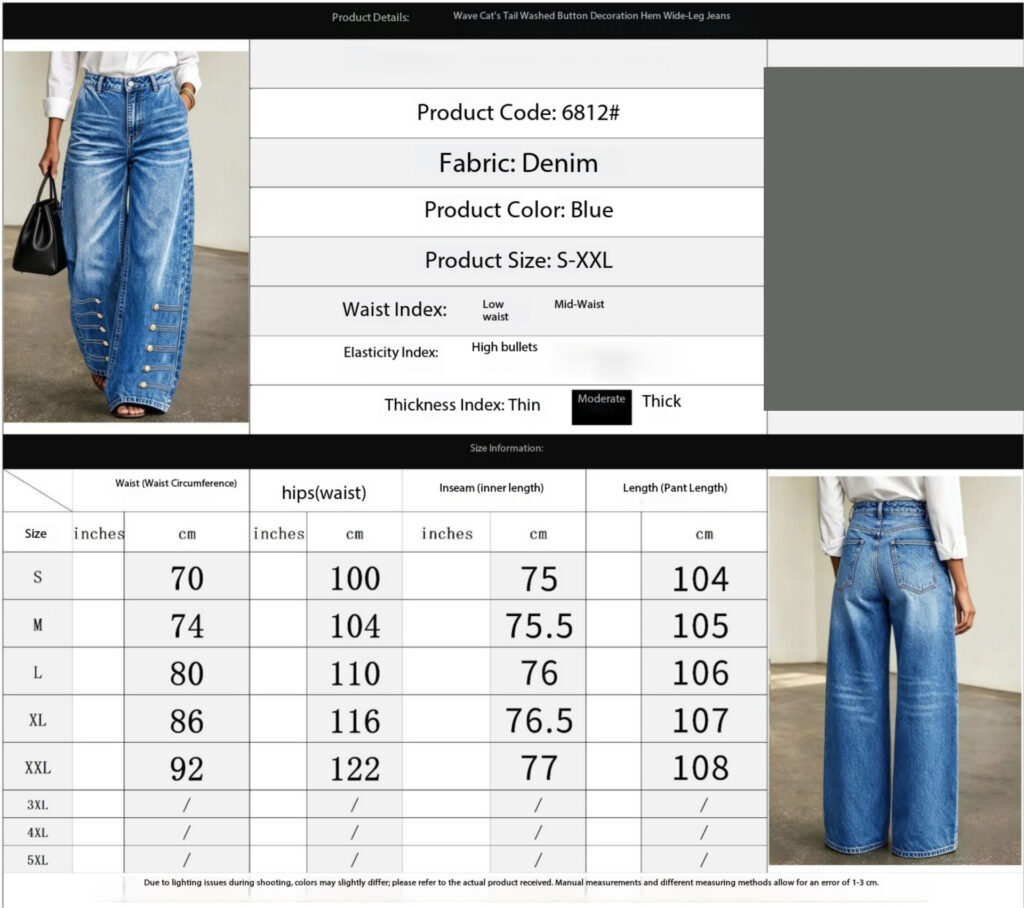Click the 'Mid-Waist' option text
Screen dimensions: 1024x908
coord(579,304)
